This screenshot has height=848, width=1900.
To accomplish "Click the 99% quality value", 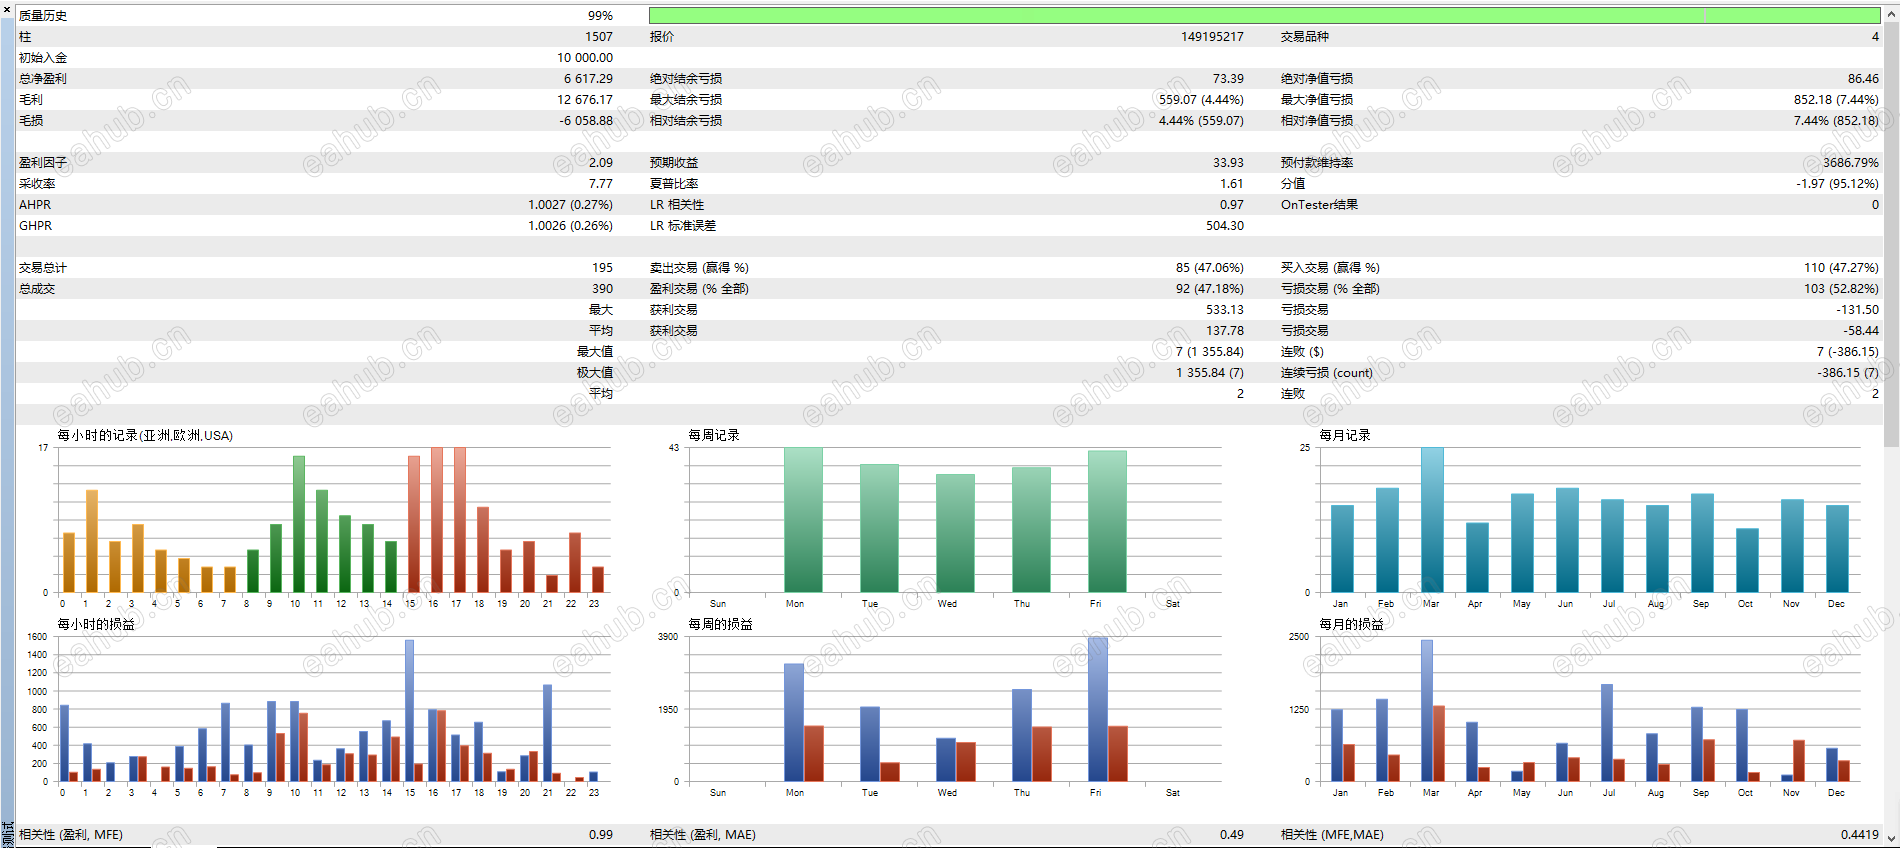I will click(600, 16).
